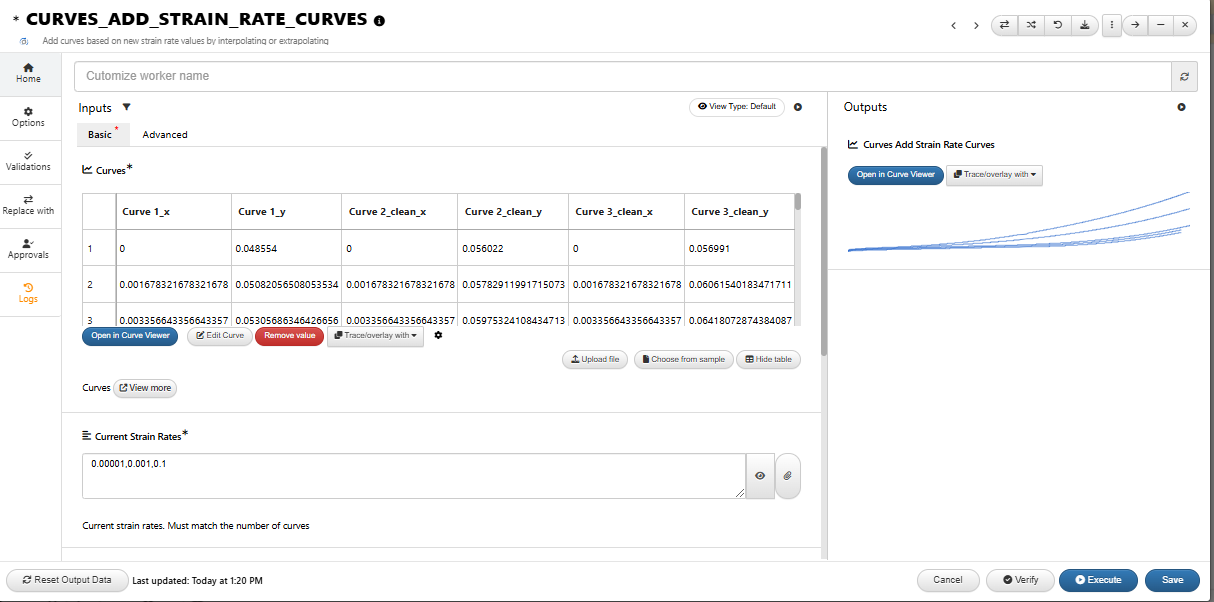Click the paperclip attach icon for strain rates

788,476
